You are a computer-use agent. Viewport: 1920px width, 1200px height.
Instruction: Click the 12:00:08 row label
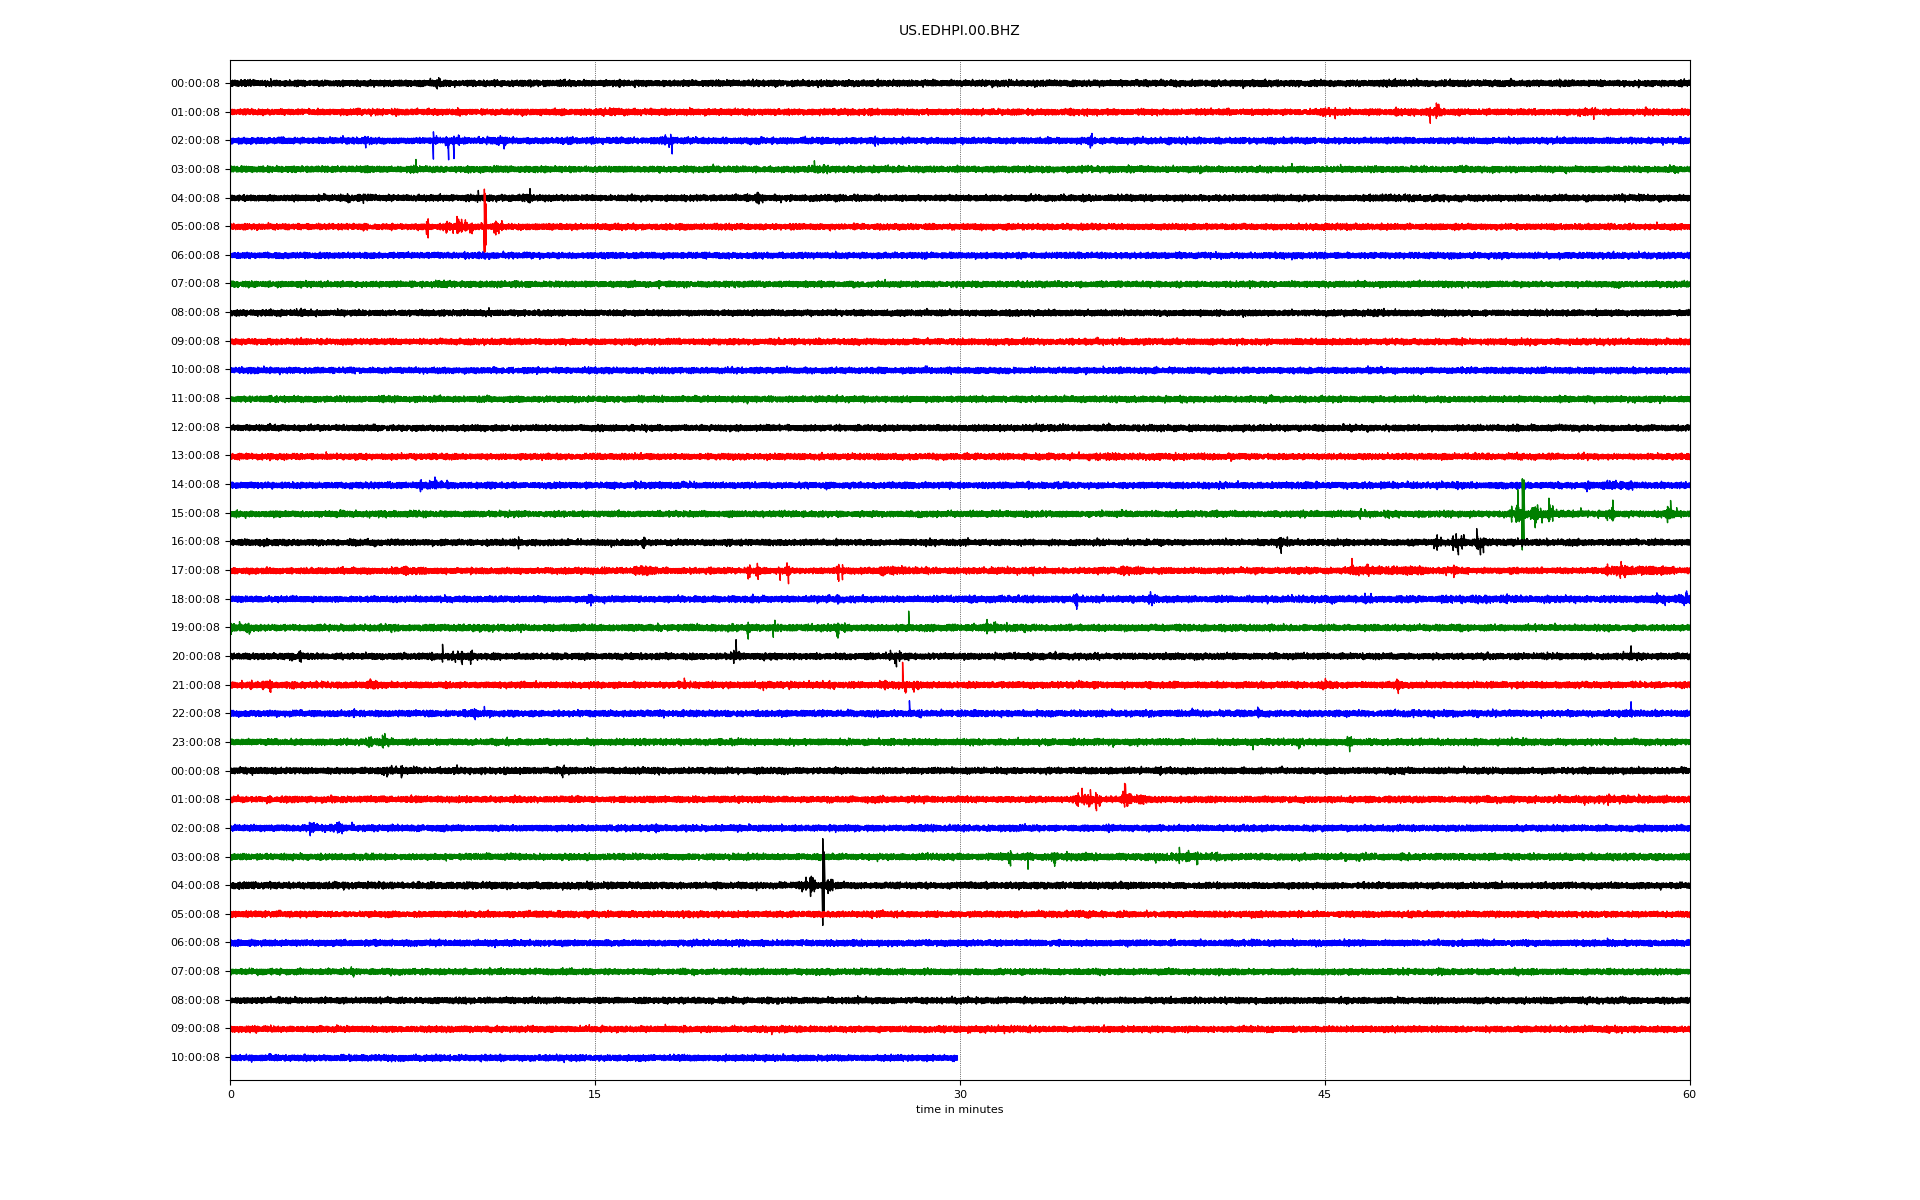coord(195,428)
